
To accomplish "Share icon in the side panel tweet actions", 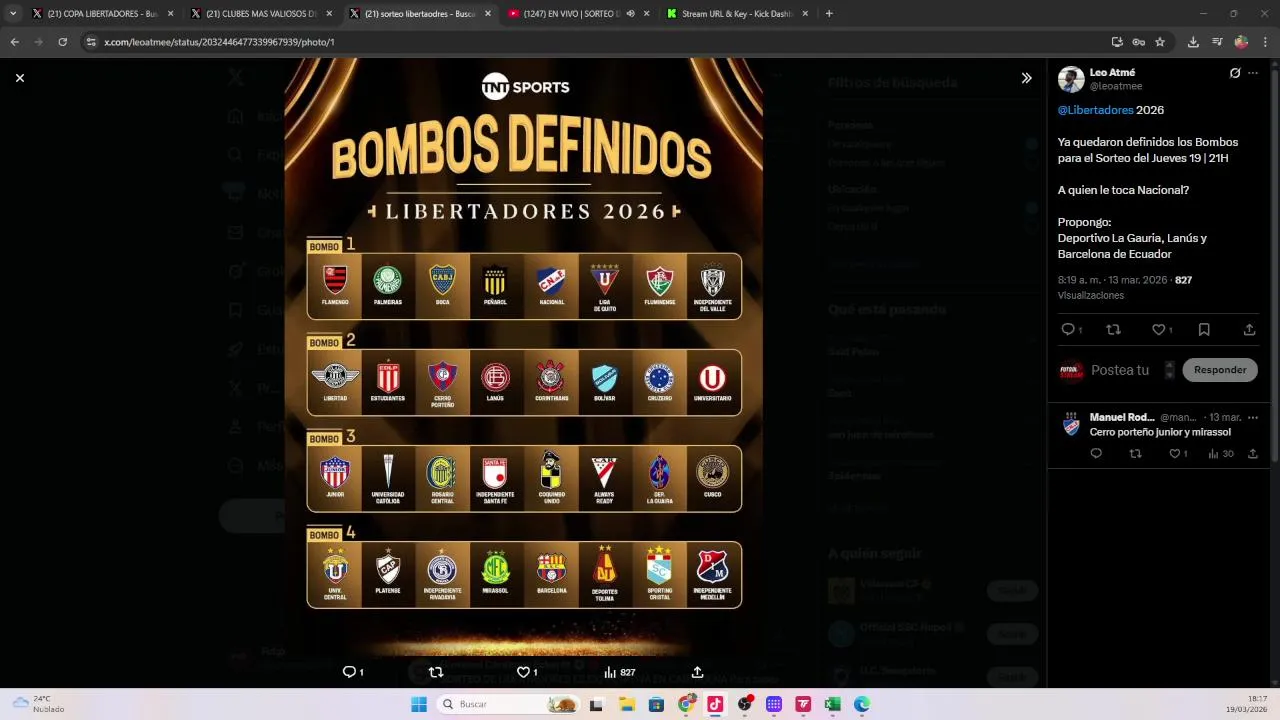I will click(1249, 329).
